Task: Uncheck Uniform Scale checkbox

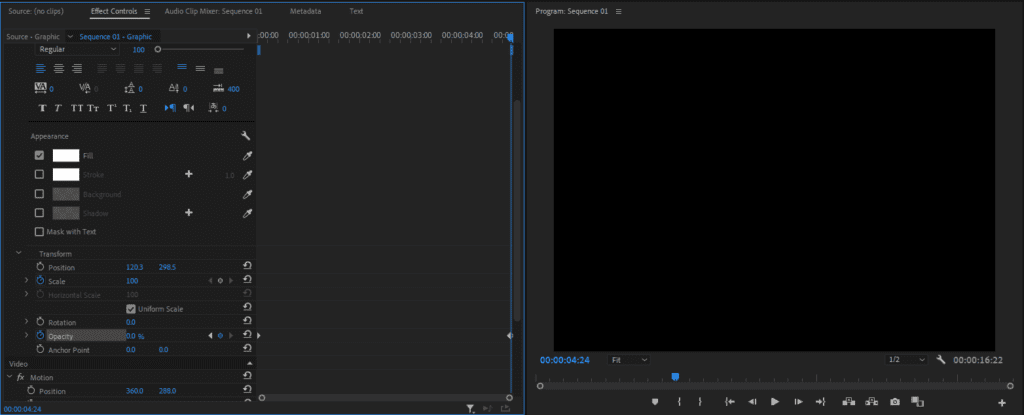Action: (x=131, y=308)
